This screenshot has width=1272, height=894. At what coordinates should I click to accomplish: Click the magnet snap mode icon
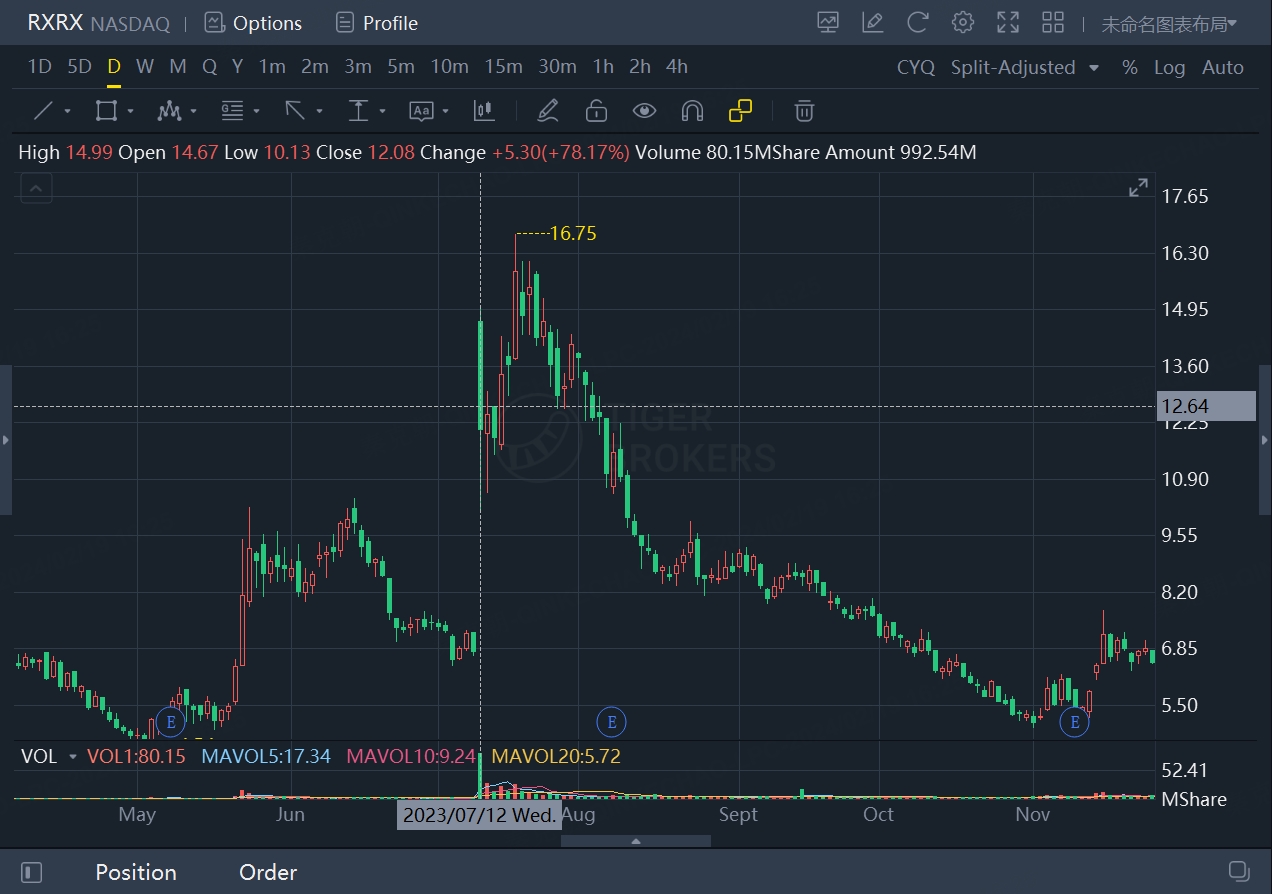click(x=692, y=111)
